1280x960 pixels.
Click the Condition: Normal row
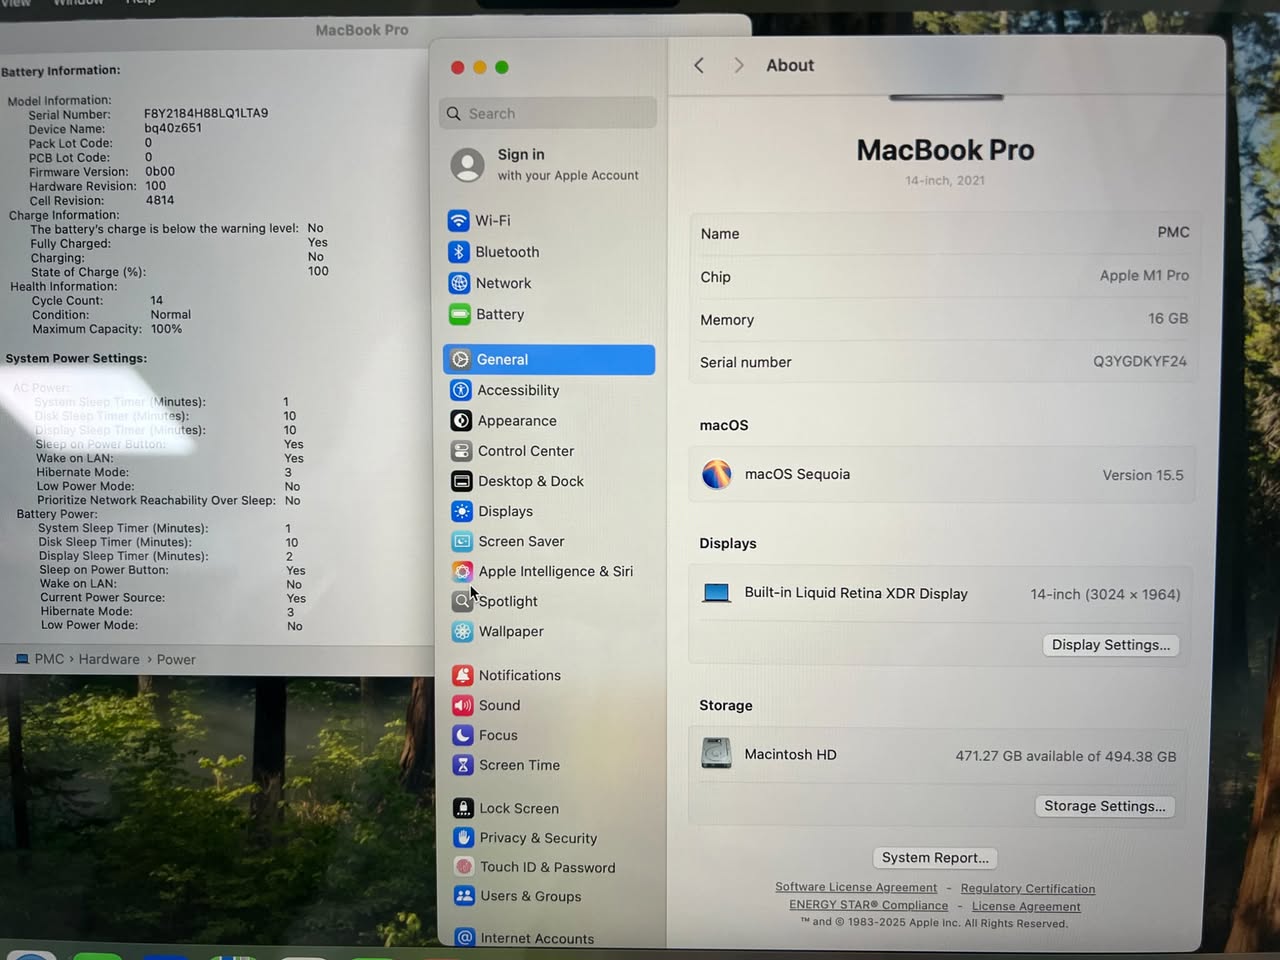point(111,314)
